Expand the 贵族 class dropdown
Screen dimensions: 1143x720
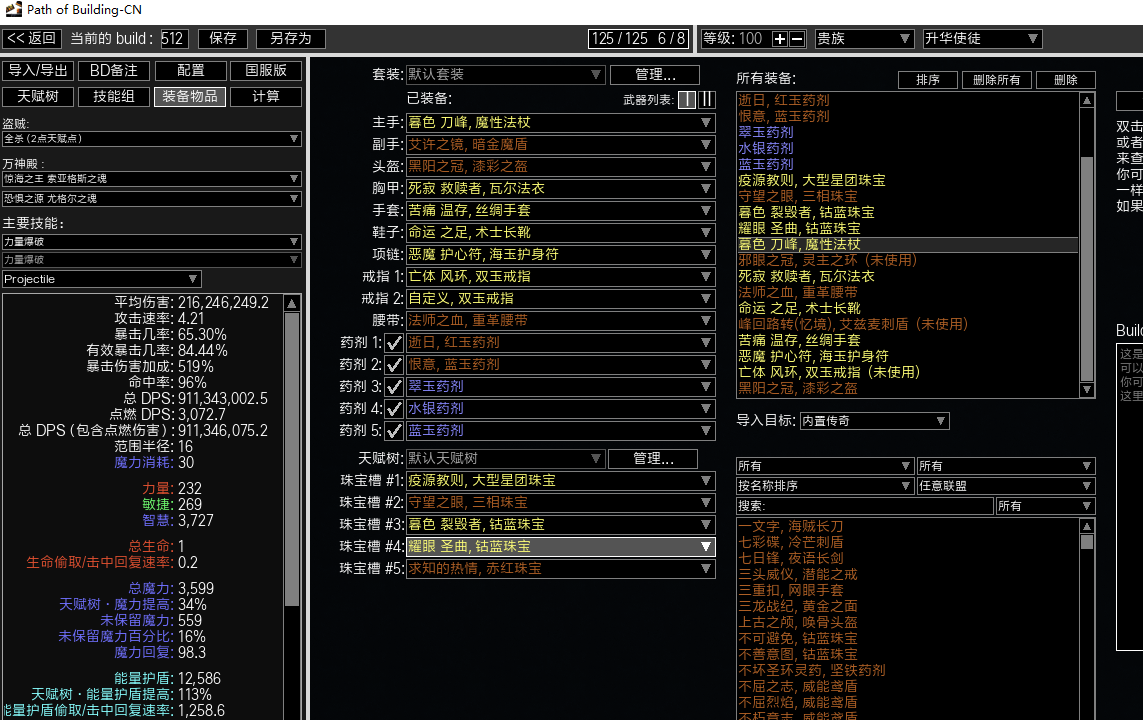point(864,39)
